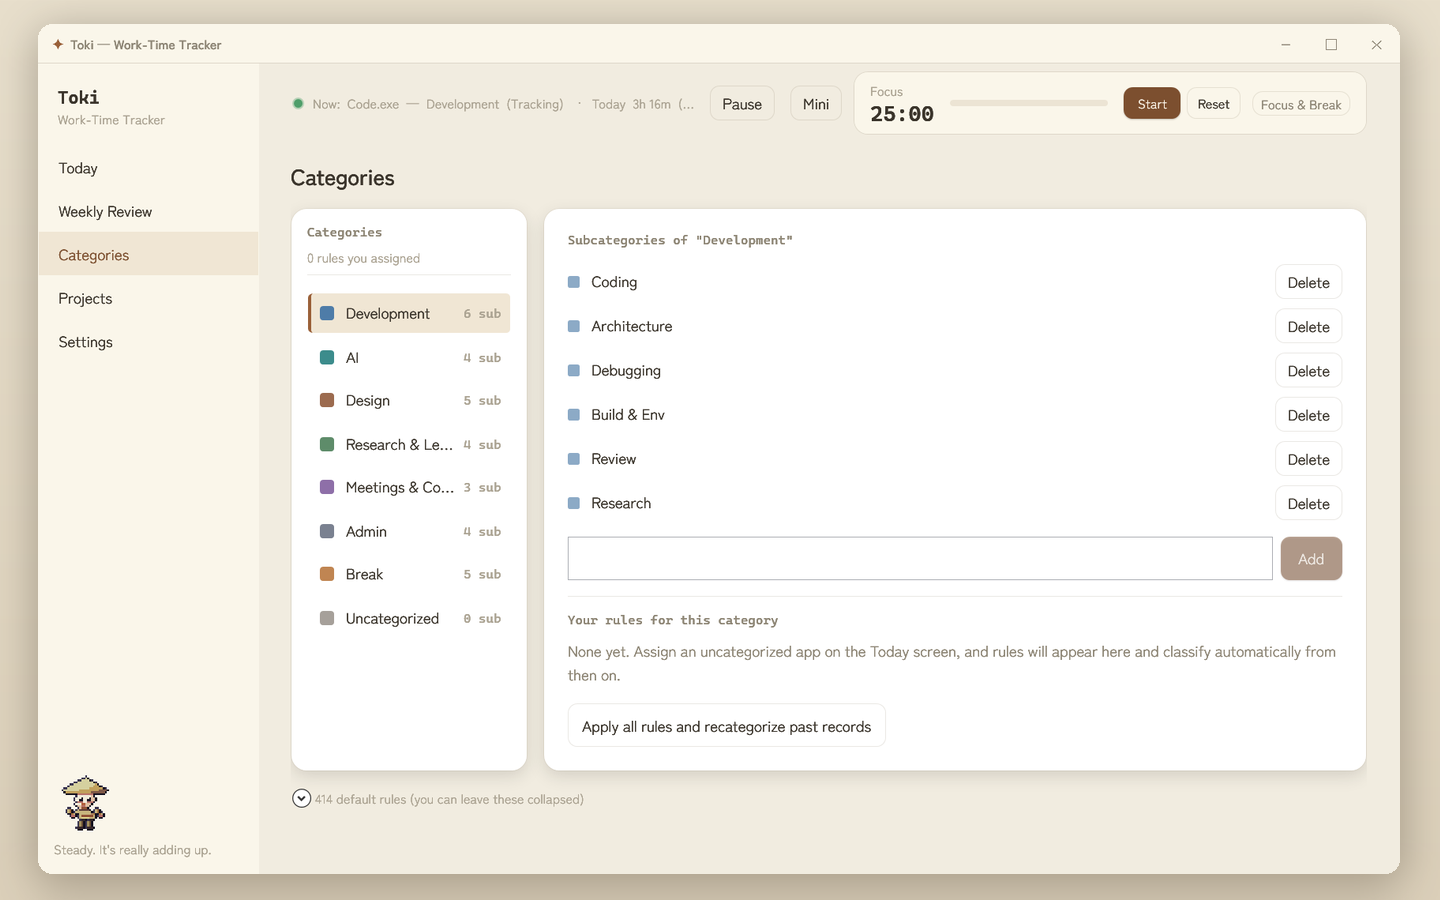
Task: Click the Debugging subcategory square icon
Action: (x=574, y=370)
